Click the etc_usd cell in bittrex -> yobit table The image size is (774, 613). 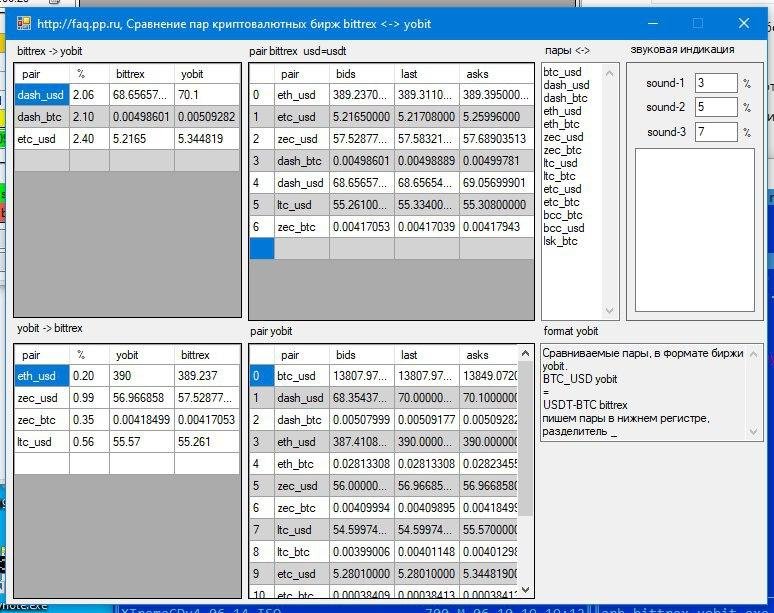[x=42, y=139]
